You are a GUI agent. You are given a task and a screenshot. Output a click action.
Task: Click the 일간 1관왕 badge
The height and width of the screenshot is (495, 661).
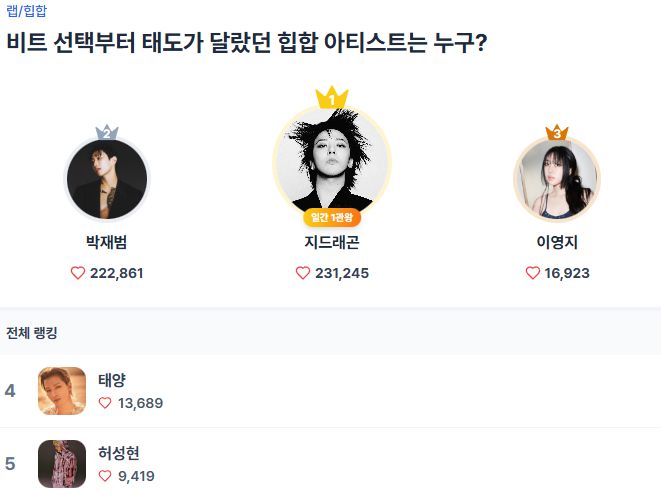(x=332, y=217)
